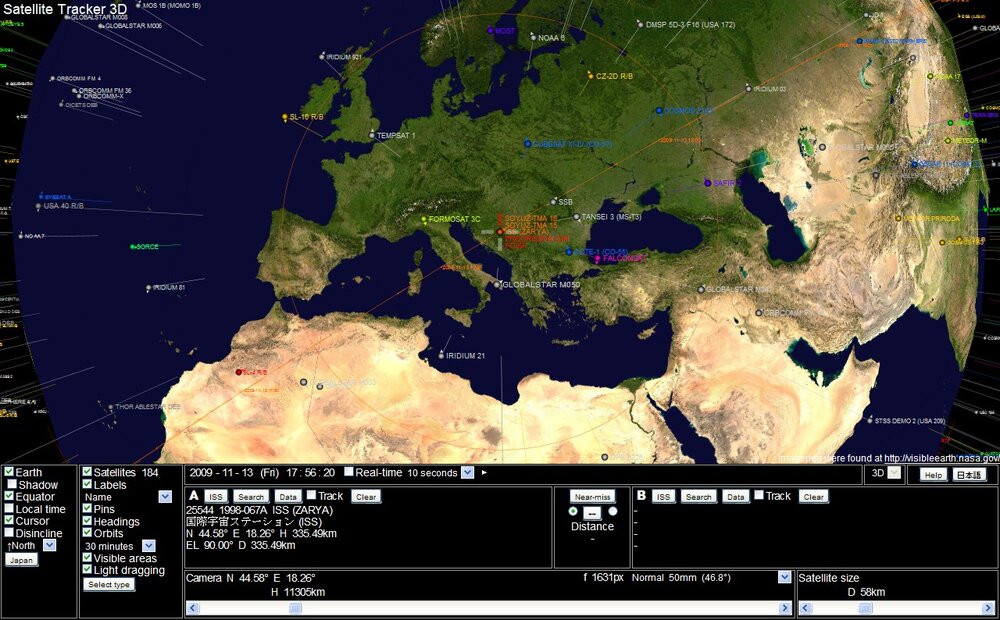The height and width of the screenshot is (620, 1000).
Task: Toggle the Real-time checkbox
Action: coord(348,472)
